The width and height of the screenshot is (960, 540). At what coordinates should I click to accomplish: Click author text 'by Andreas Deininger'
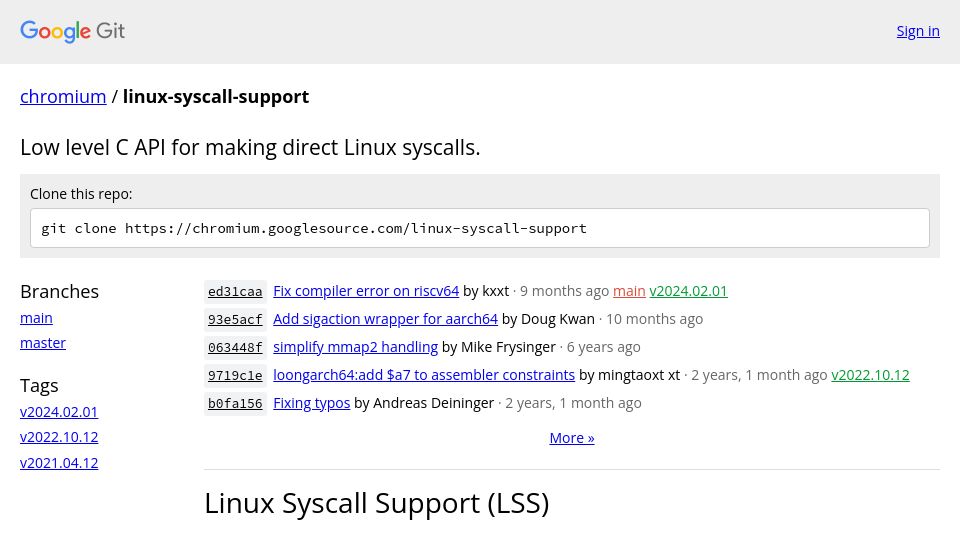(x=424, y=403)
